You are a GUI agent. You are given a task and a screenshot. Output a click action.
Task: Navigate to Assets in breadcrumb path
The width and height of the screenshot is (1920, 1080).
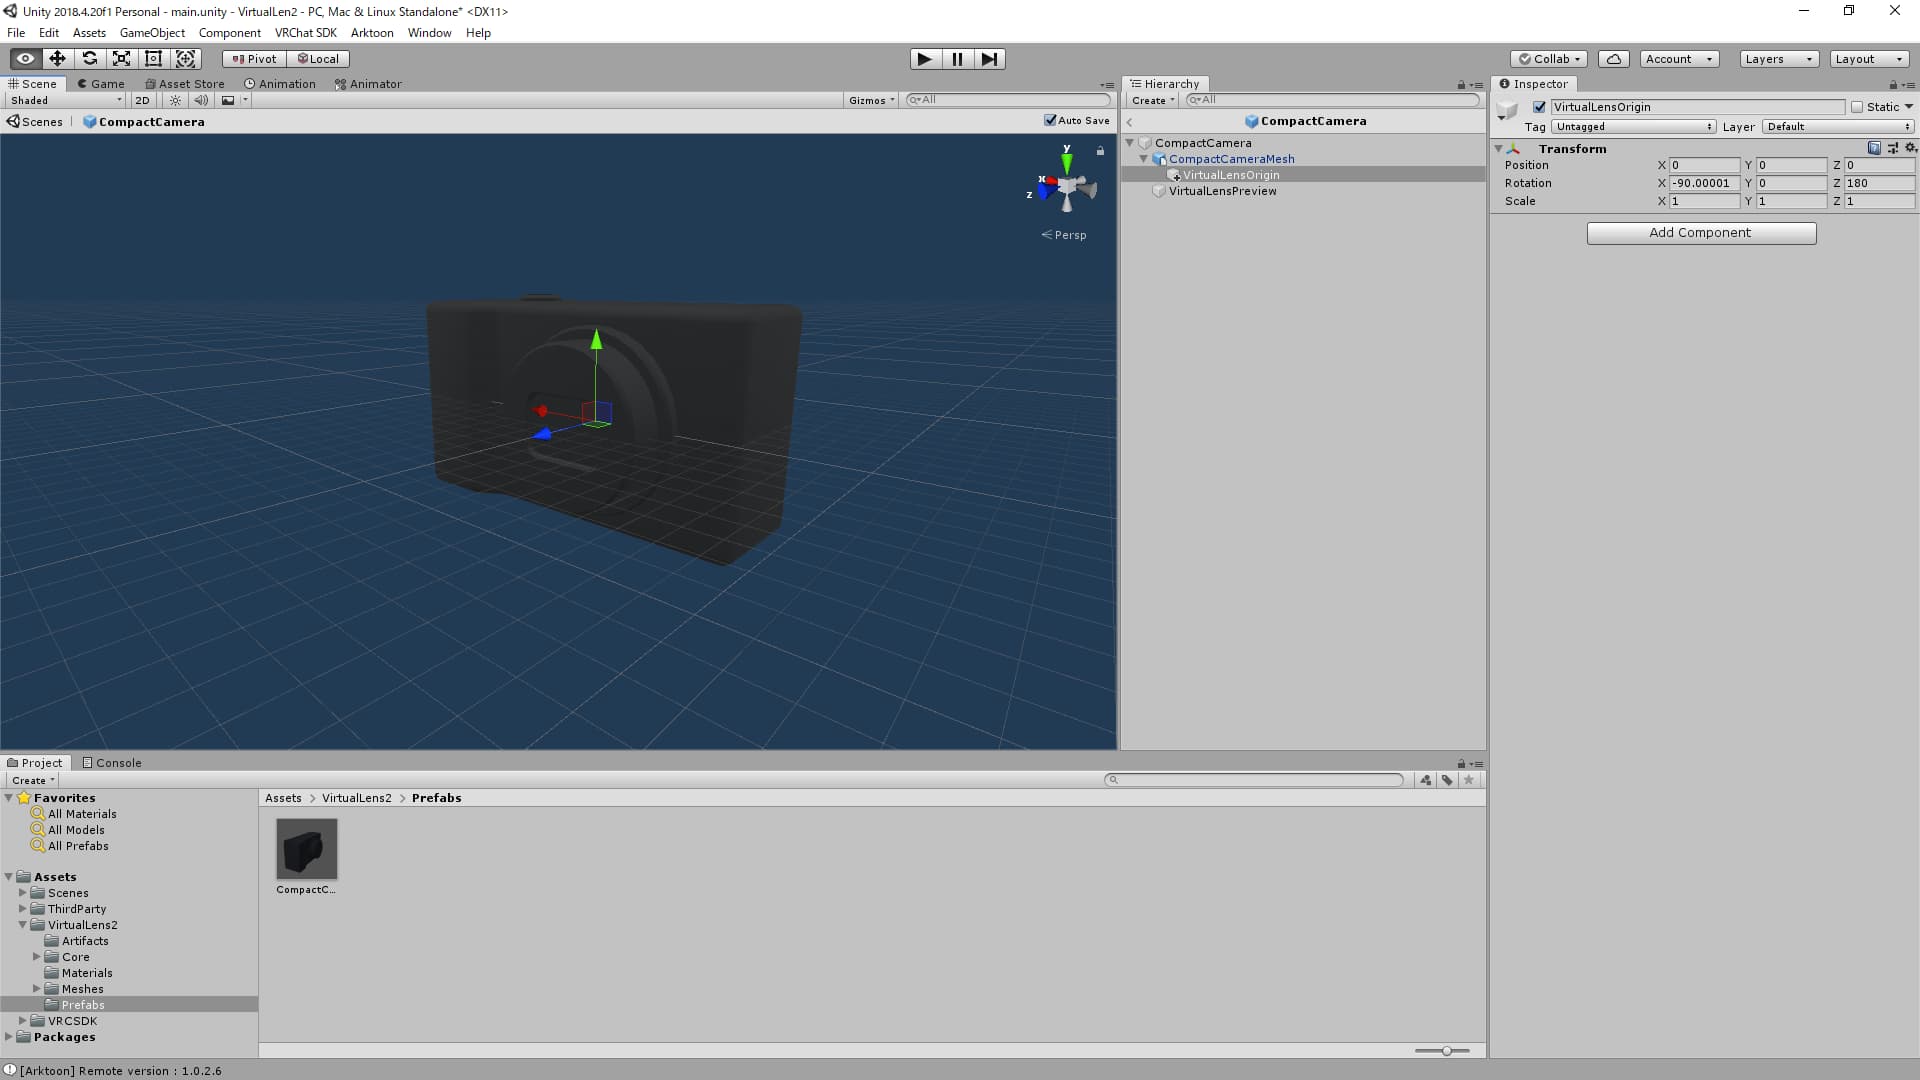(283, 798)
